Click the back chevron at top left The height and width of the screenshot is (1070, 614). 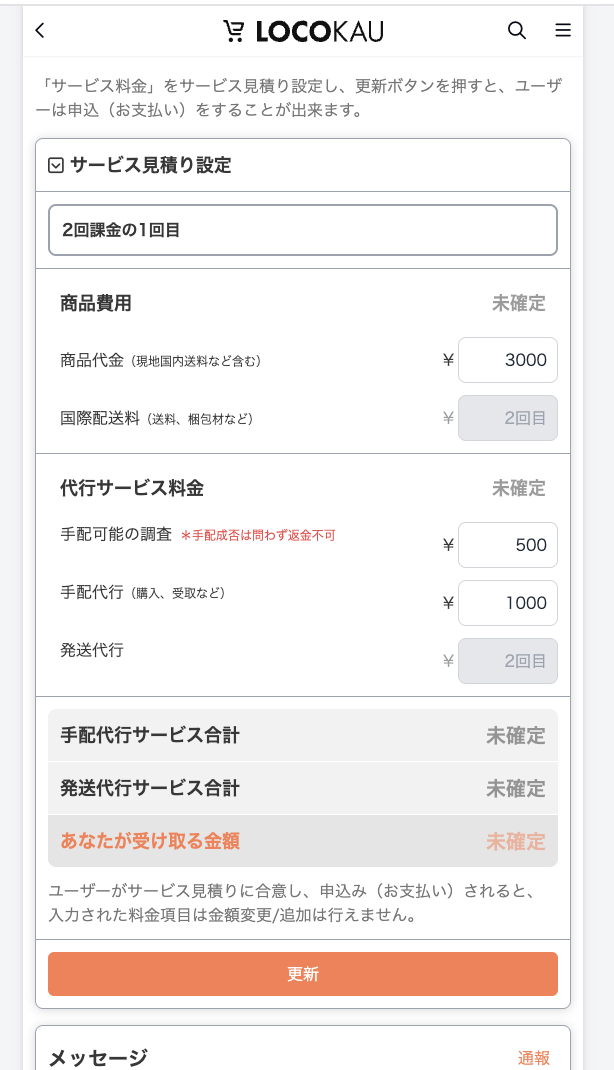[39, 30]
